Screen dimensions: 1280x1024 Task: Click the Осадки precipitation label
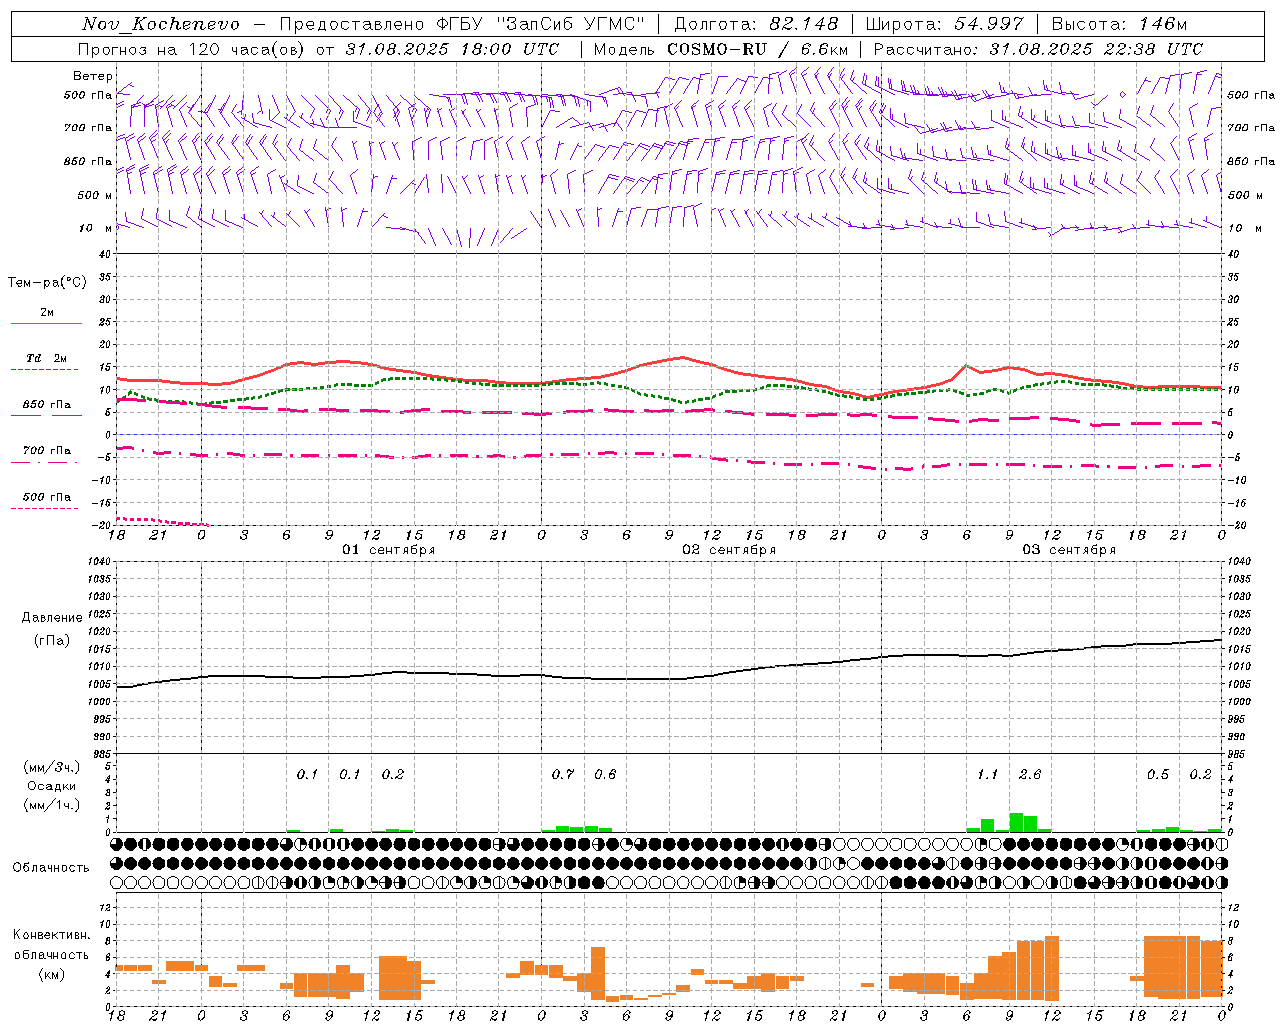[51, 786]
